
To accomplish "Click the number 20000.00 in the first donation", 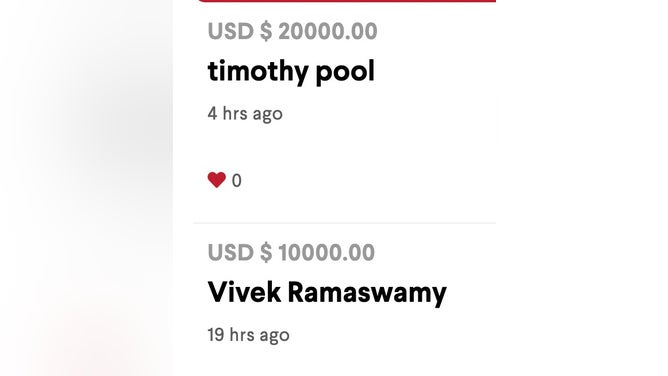I will 328,31.
